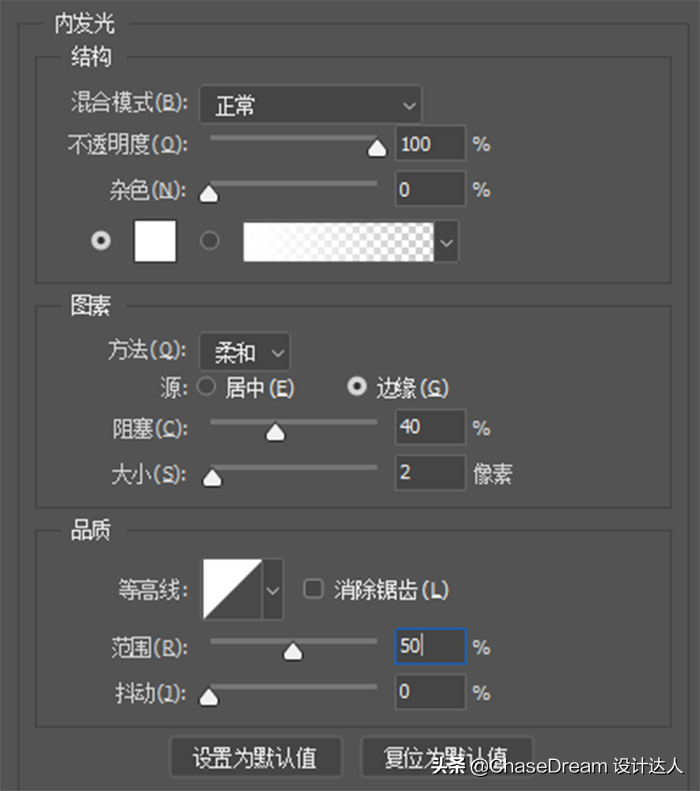
Task: Click 设置为默认值 button
Action: 254,758
